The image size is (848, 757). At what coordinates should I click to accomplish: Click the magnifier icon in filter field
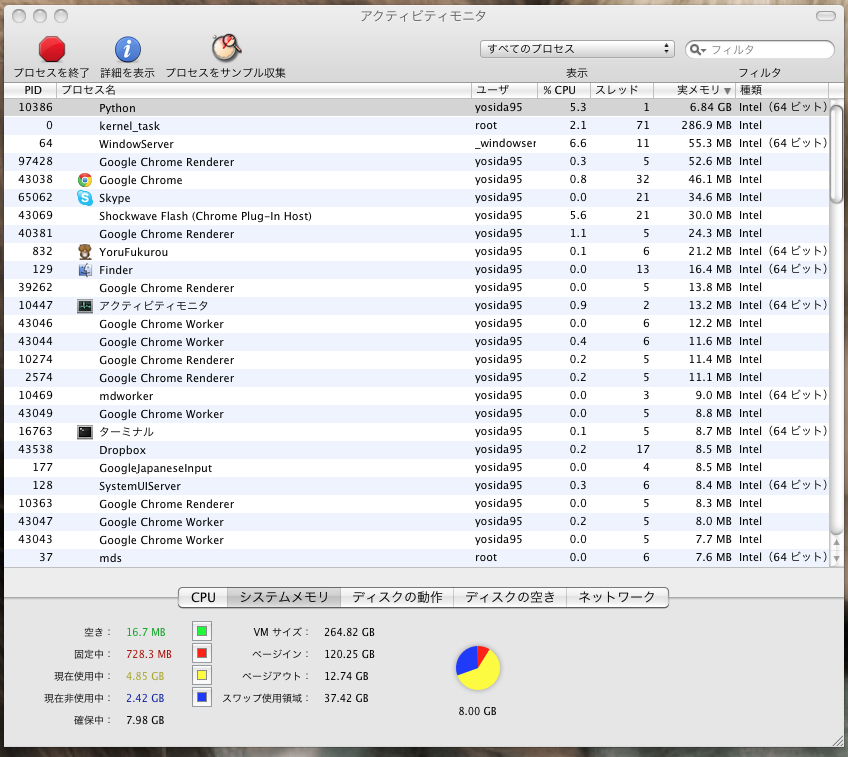(x=698, y=49)
